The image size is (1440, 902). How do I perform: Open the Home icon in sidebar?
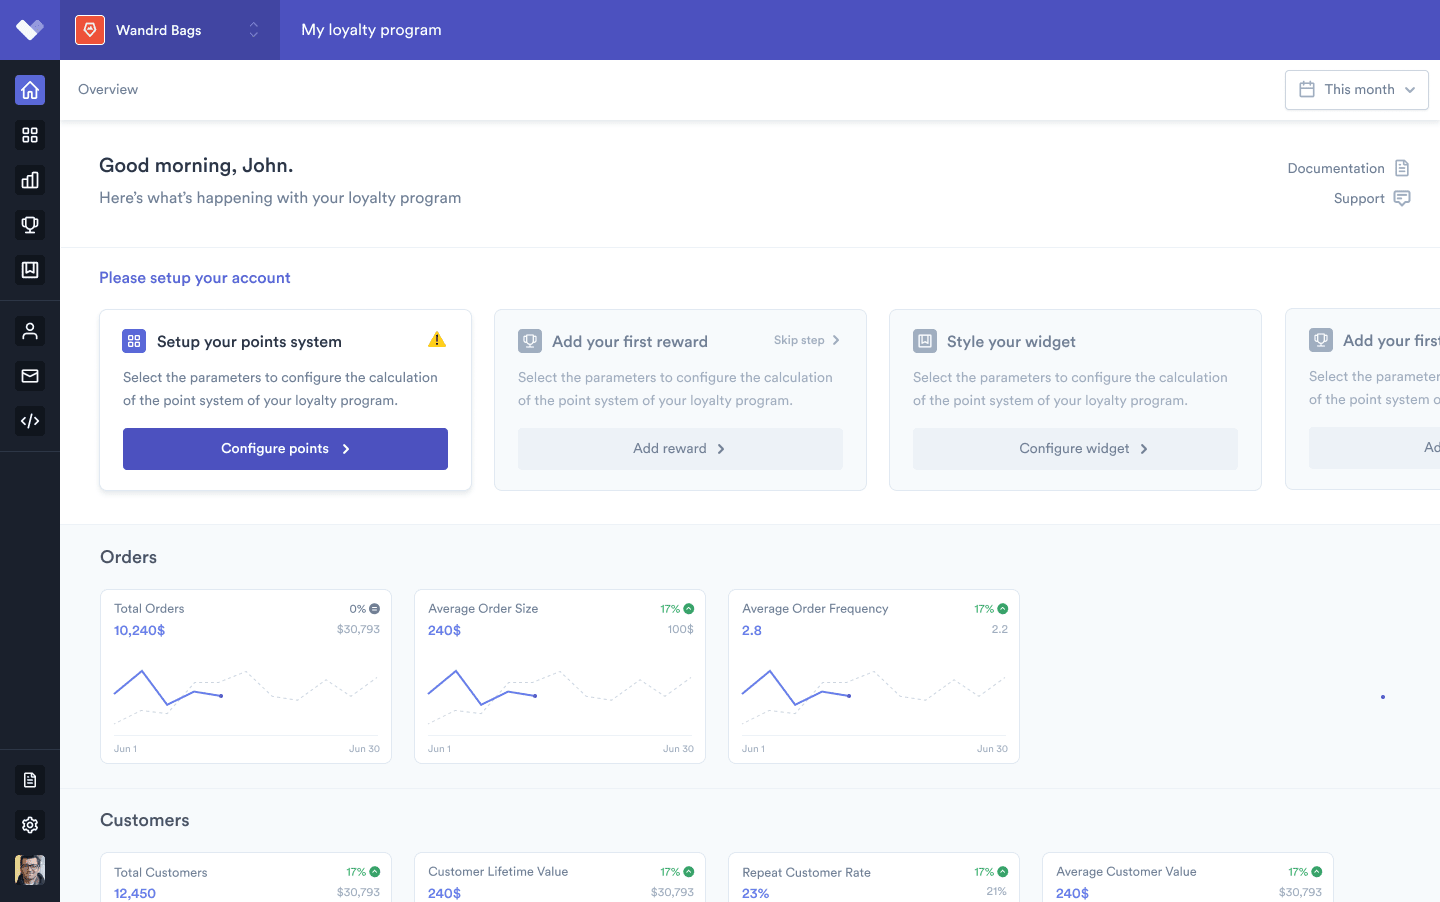pyautogui.click(x=30, y=90)
